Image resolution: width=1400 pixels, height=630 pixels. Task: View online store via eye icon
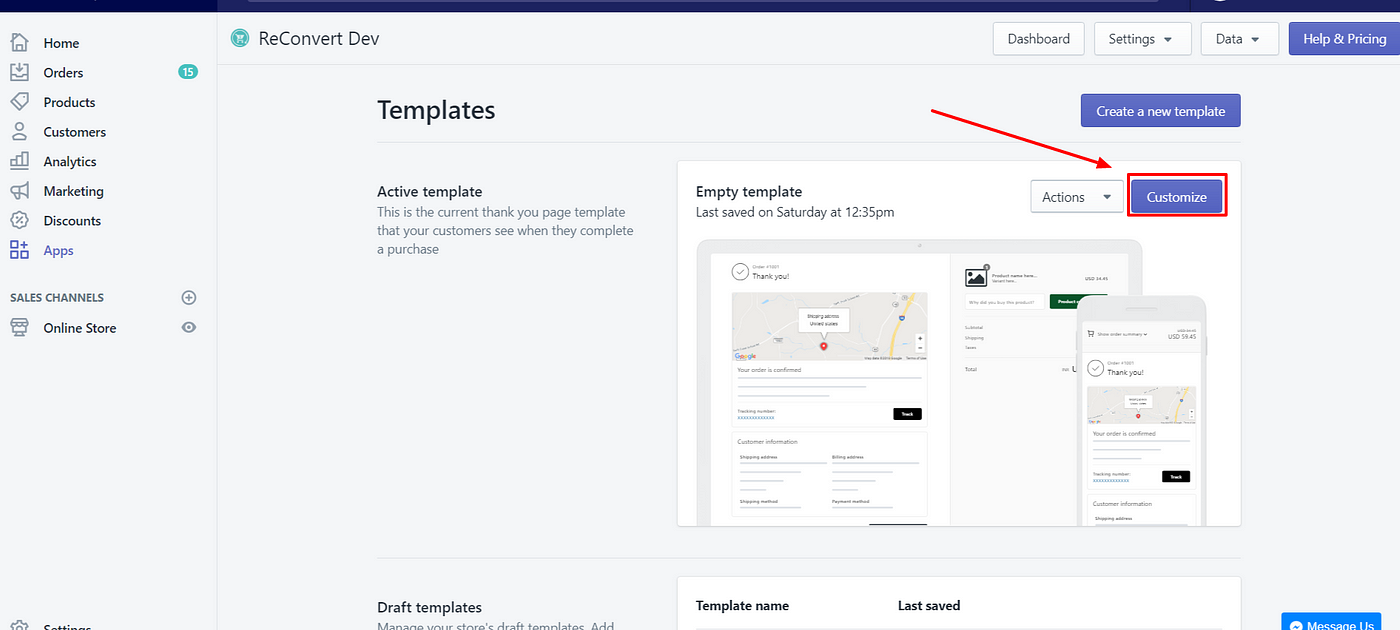coord(189,328)
